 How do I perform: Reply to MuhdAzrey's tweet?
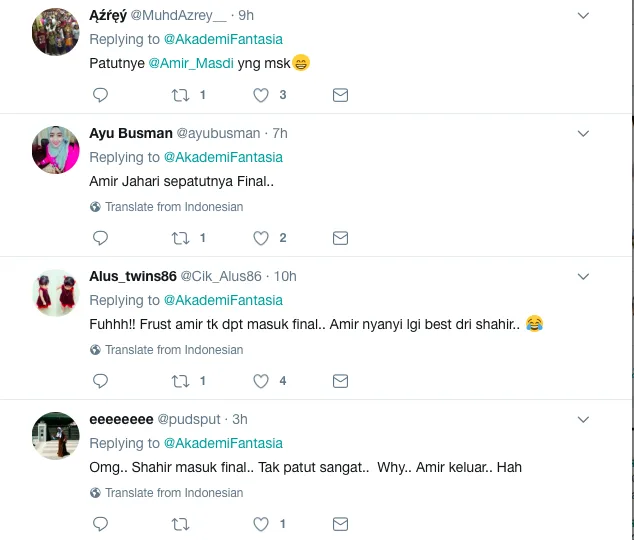pyautogui.click(x=100, y=95)
